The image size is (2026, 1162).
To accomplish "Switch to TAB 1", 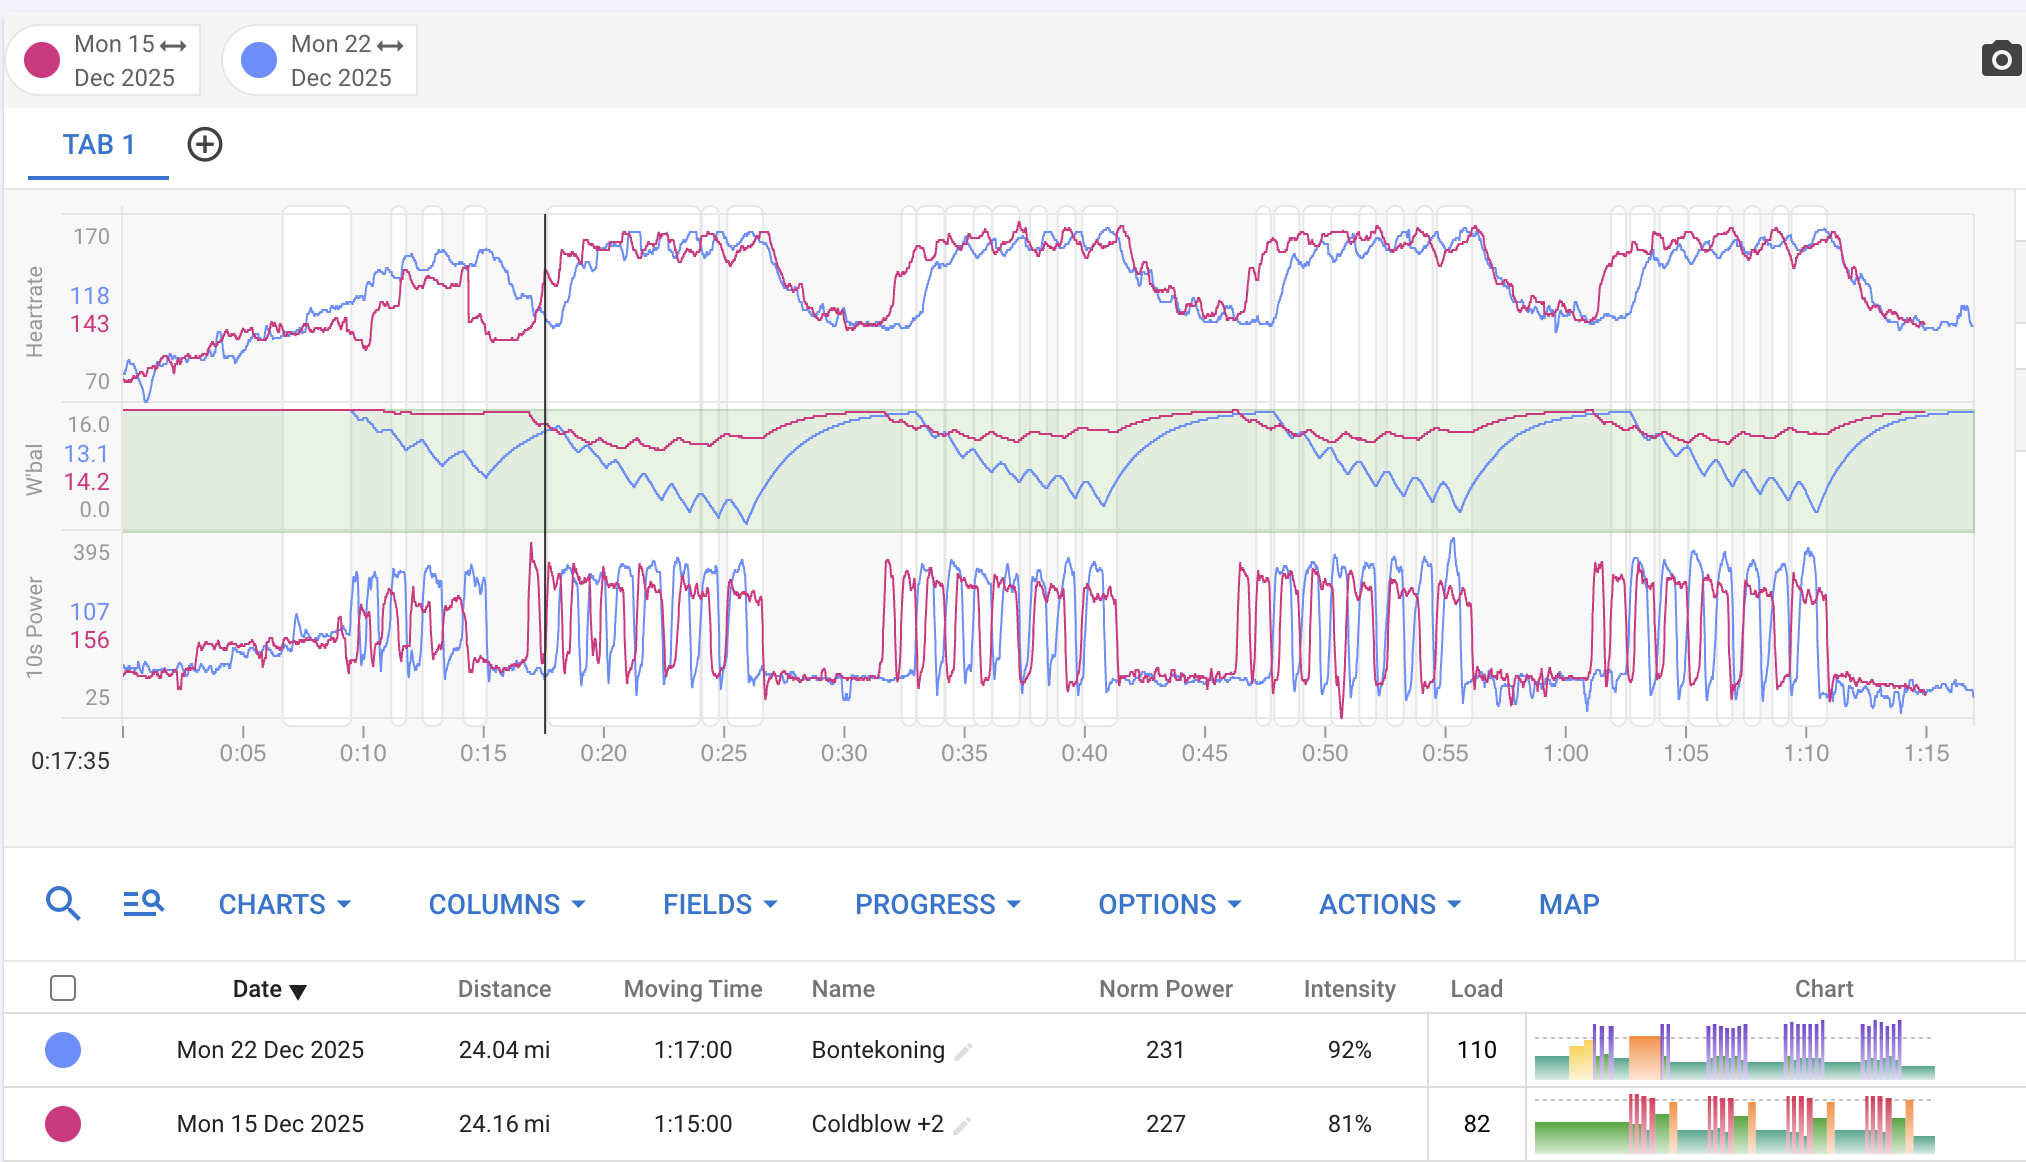I will coord(98,145).
